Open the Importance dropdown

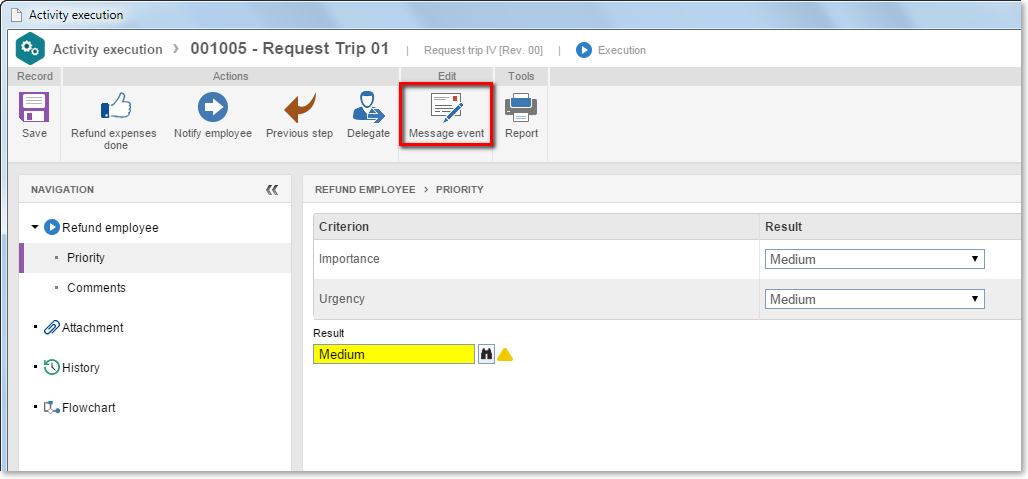coord(875,259)
